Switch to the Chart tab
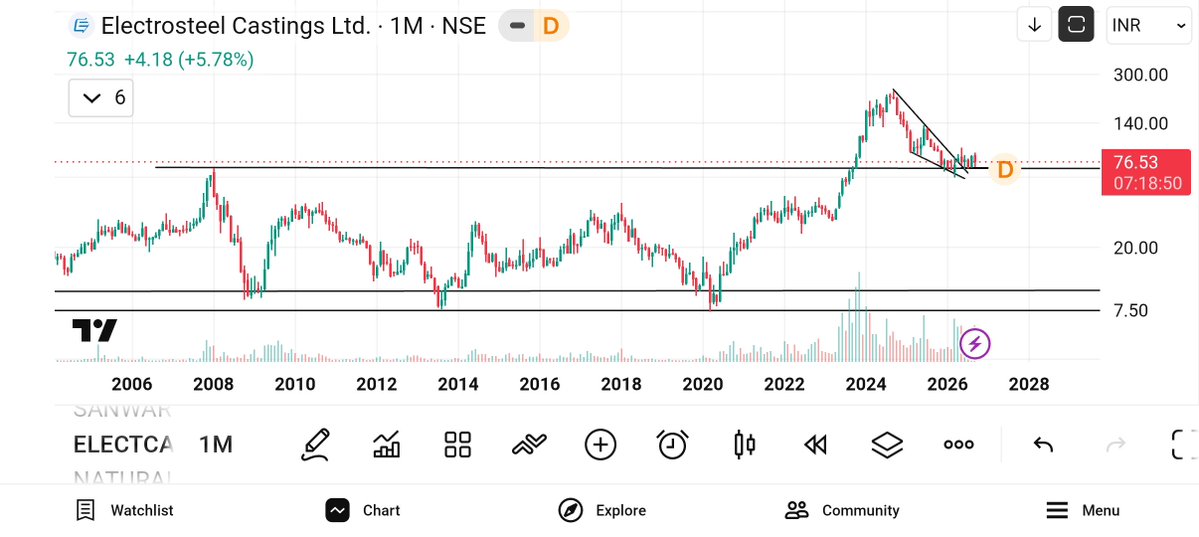 pyautogui.click(x=362, y=510)
